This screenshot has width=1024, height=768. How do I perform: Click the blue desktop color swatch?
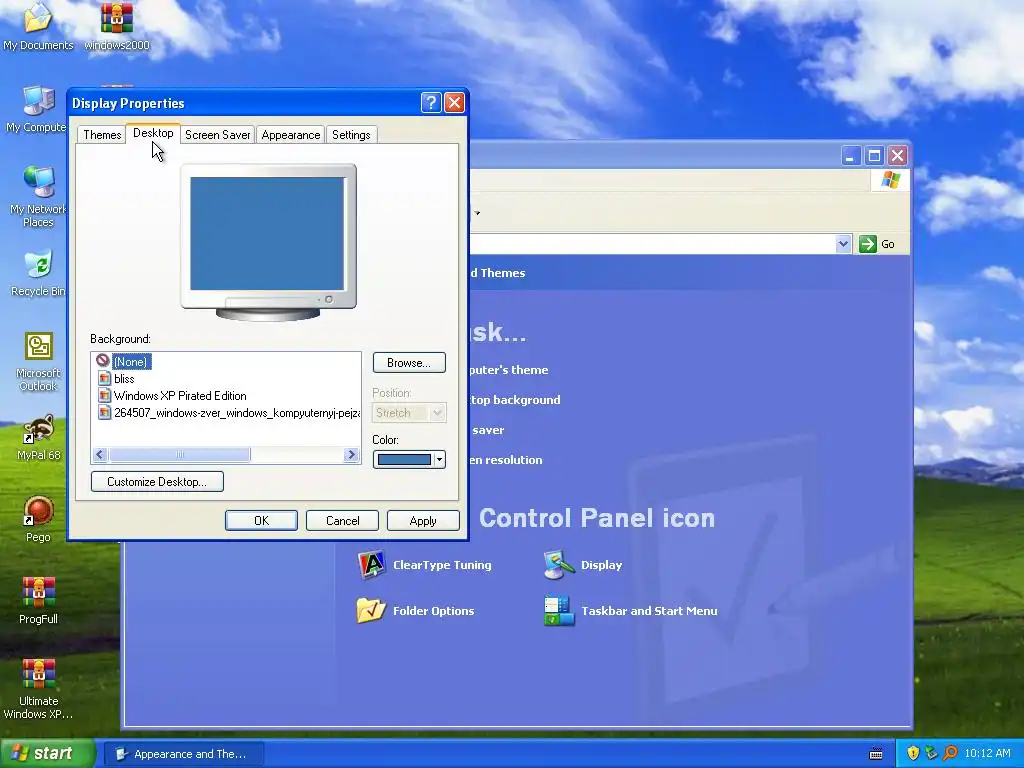404,460
